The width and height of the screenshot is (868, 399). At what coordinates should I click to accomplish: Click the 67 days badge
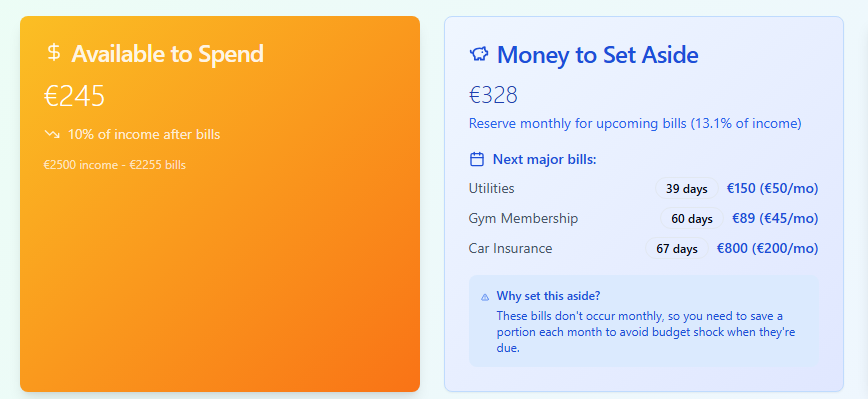click(x=677, y=248)
